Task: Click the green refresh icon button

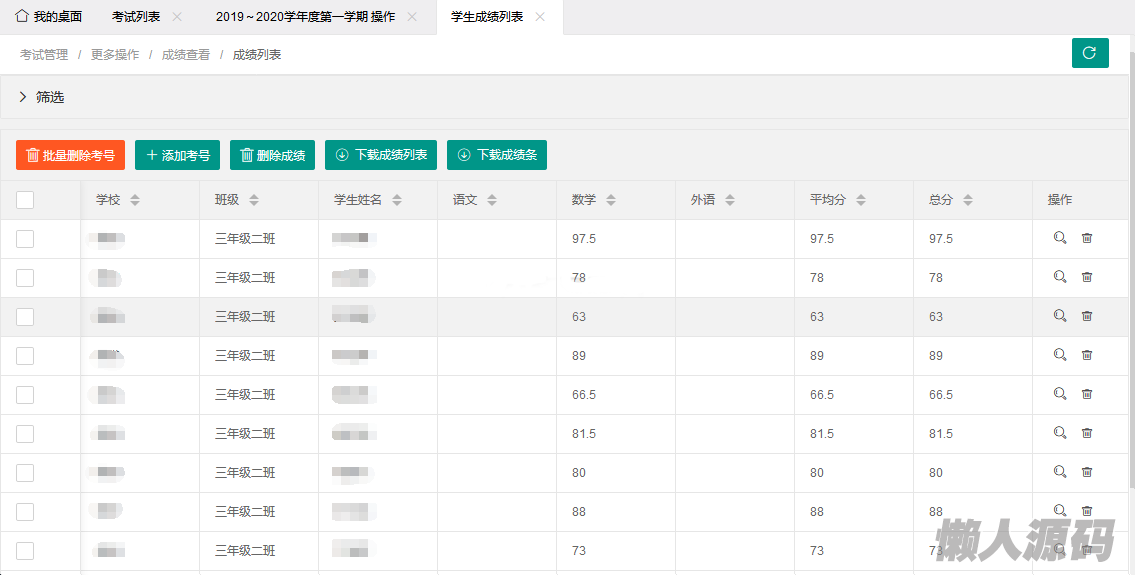Action: (1090, 53)
